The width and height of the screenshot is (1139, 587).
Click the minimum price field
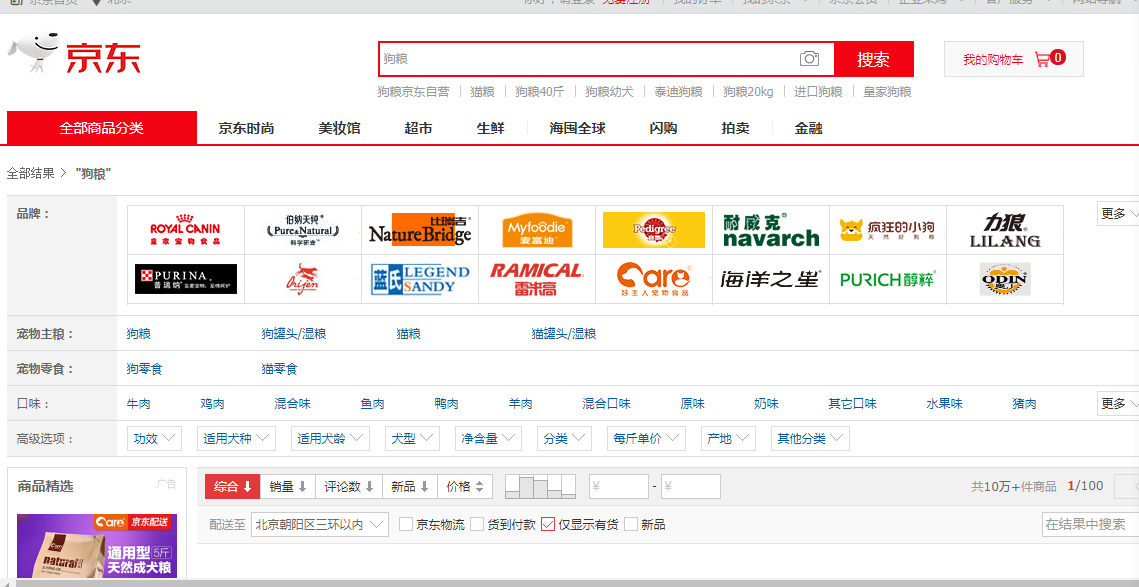coord(619,487)
